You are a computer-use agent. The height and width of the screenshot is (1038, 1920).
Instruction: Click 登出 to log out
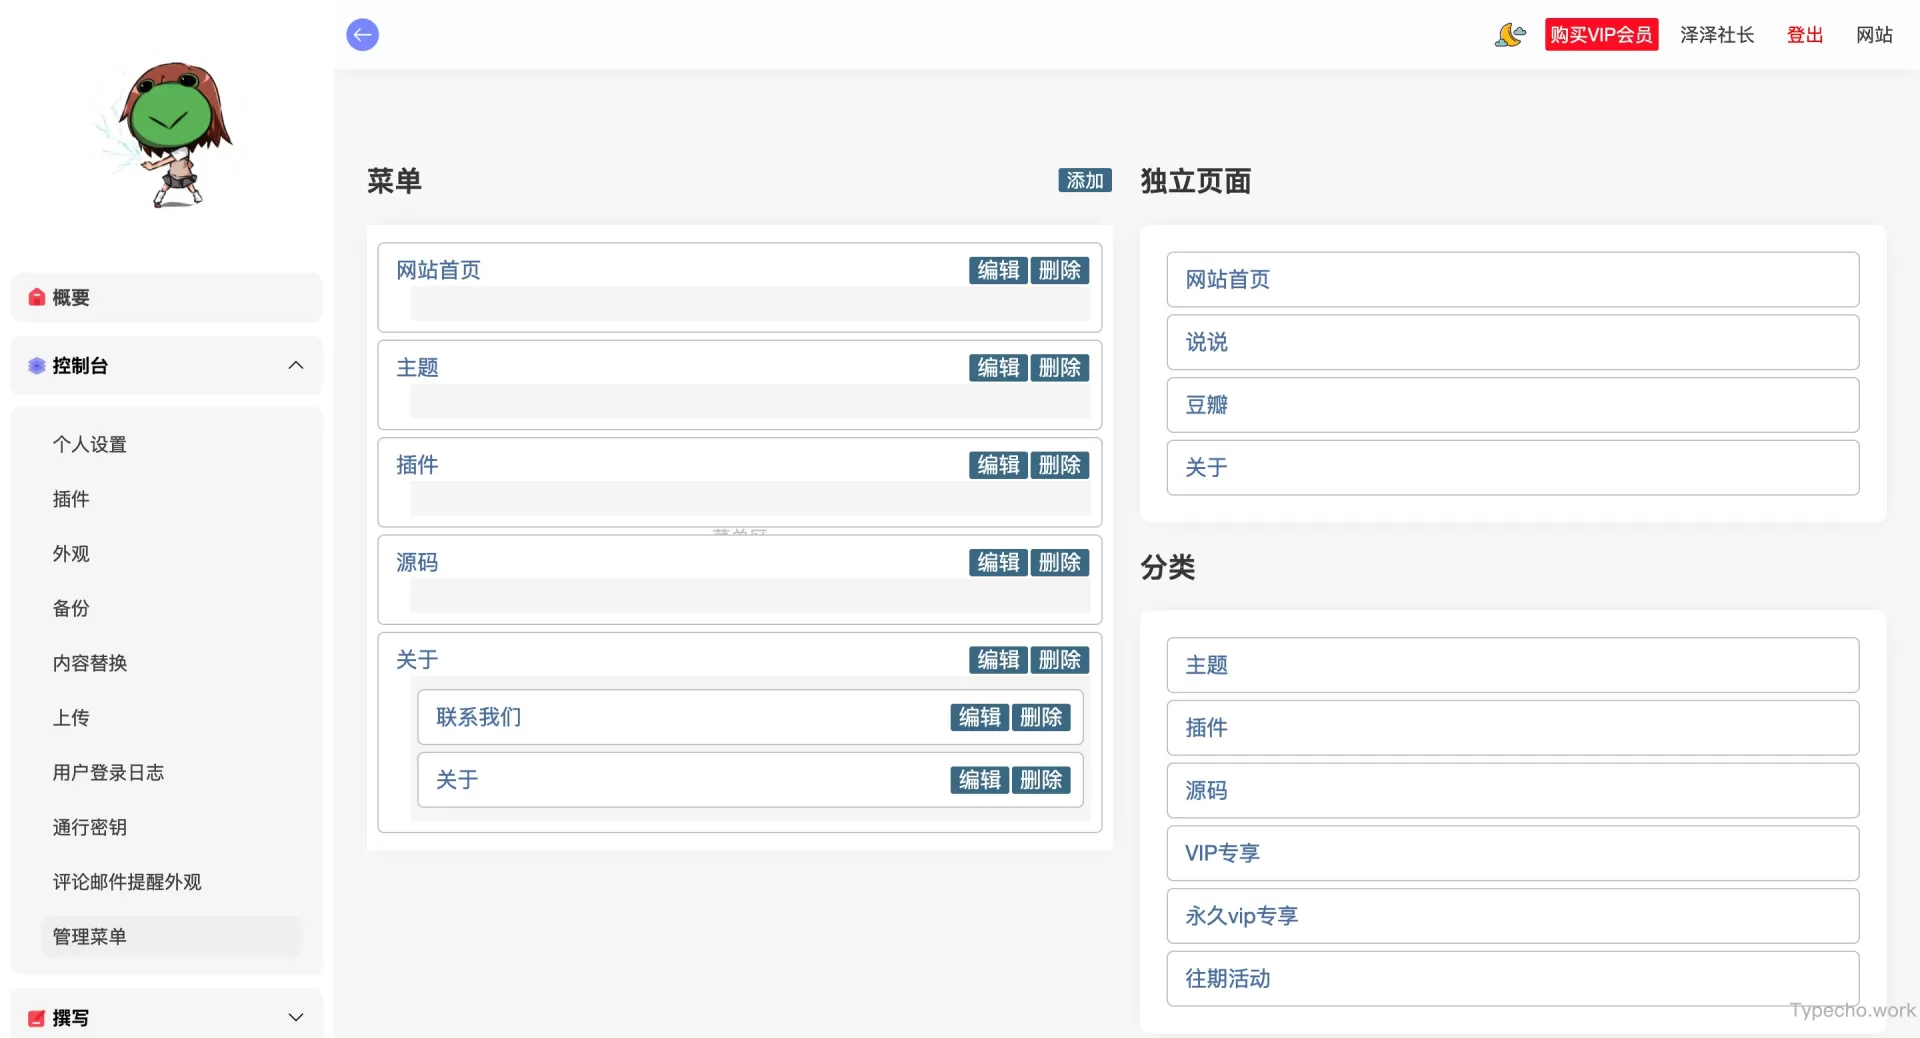click(x=1804, y=35)
